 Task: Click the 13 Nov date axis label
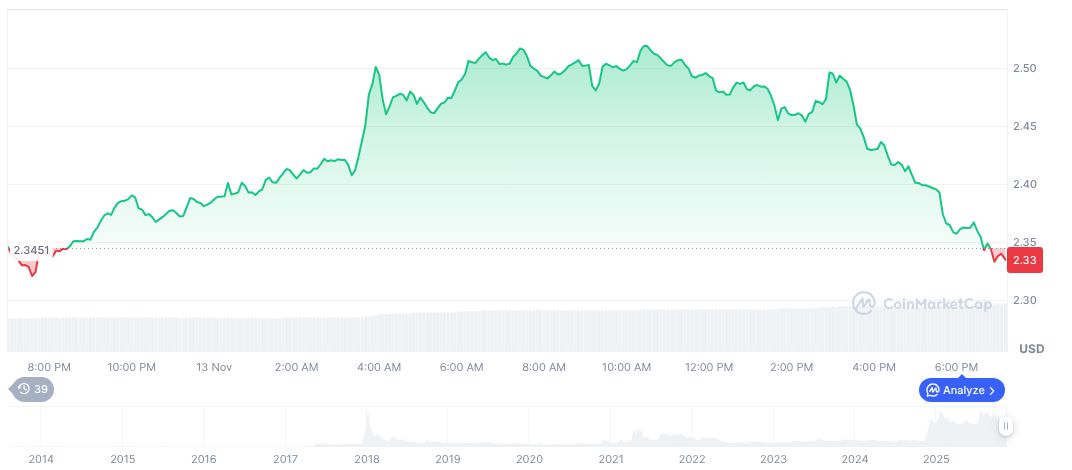(x=214, y=367)
